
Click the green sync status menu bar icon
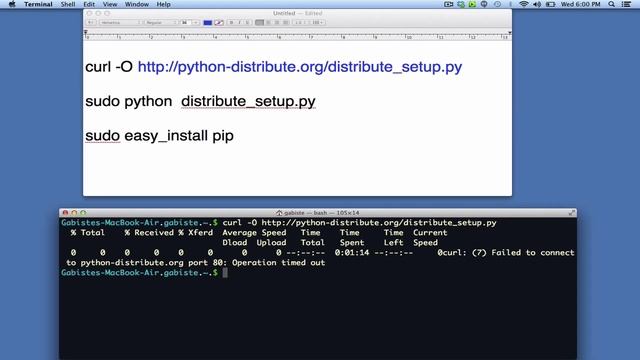pos(461,4)
